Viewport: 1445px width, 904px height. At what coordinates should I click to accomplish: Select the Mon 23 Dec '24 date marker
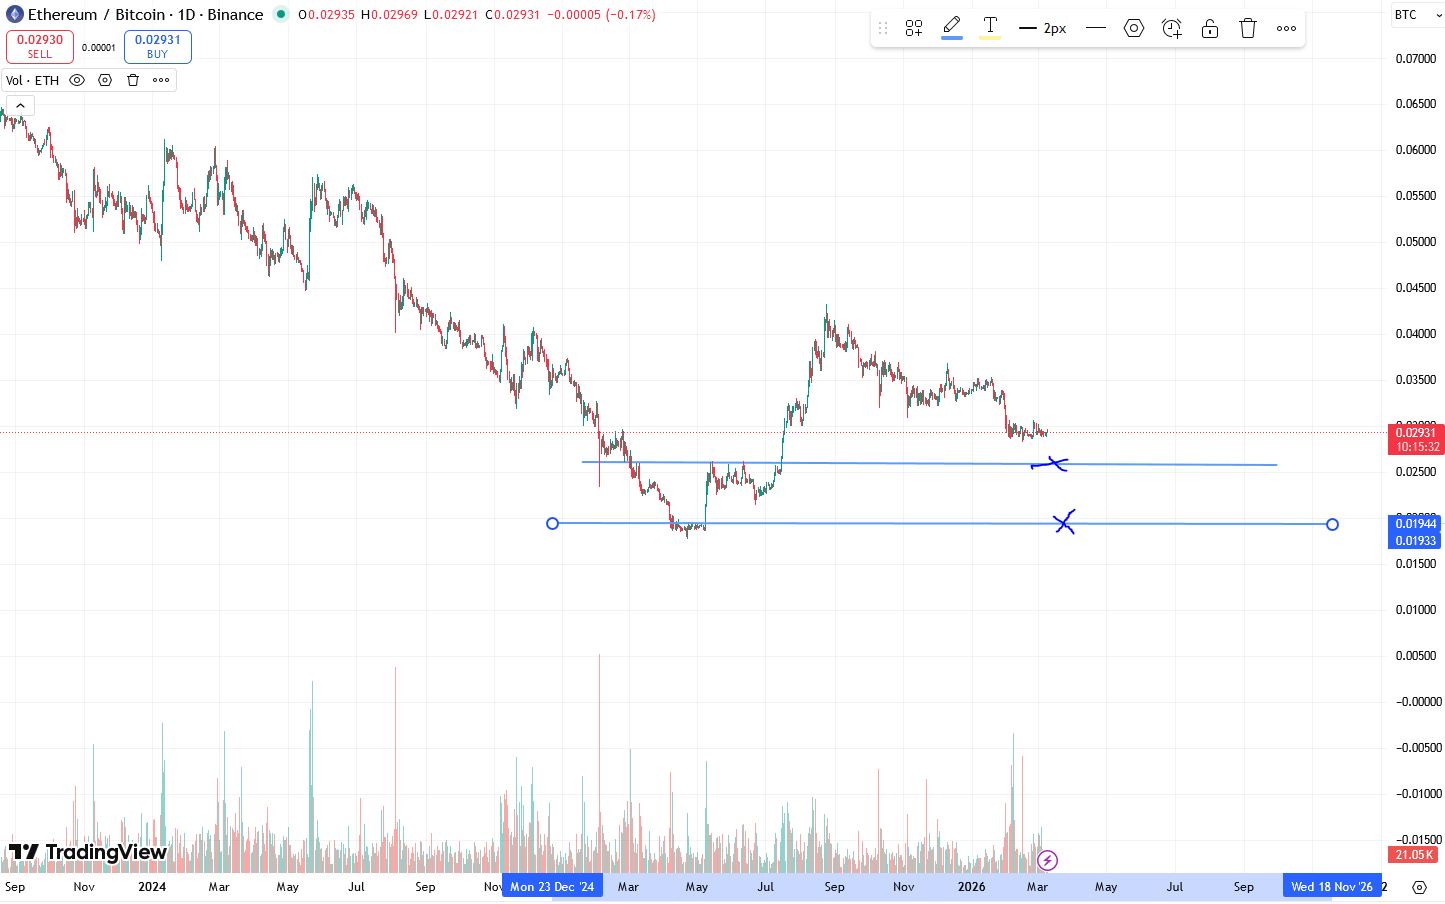[x=552, y=886]
